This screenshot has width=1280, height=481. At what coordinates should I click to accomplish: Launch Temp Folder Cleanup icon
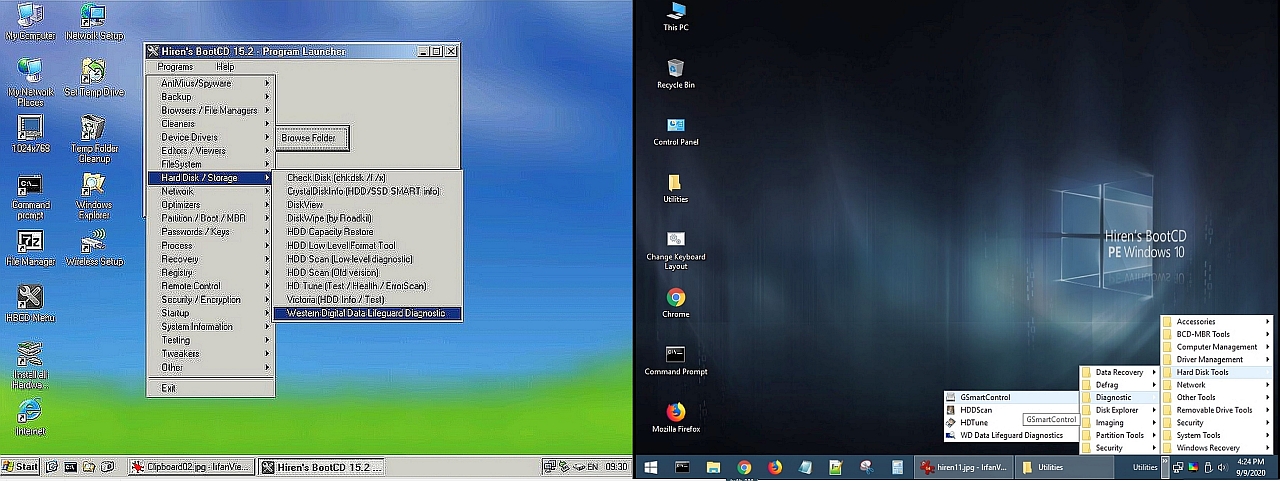click(94, 139)
